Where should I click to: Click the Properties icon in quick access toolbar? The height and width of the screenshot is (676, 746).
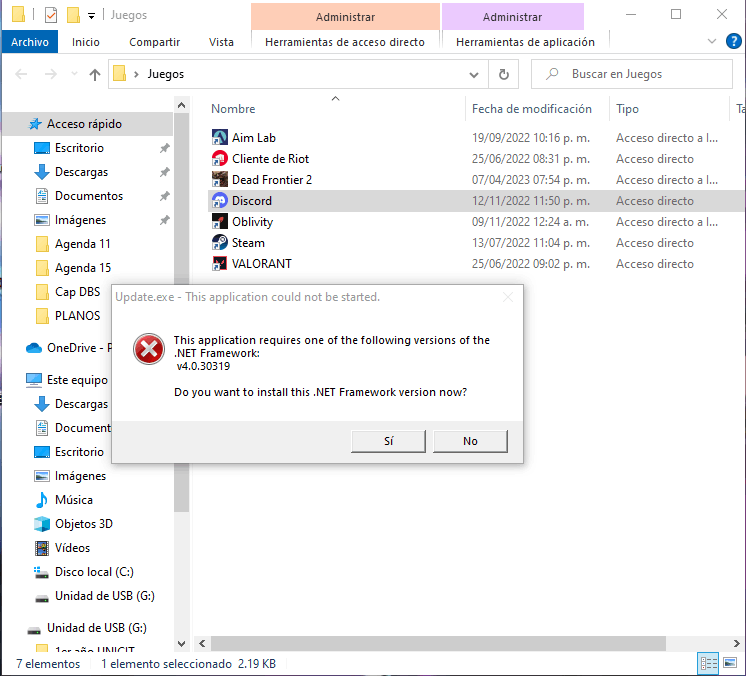[x=51, y=15]
